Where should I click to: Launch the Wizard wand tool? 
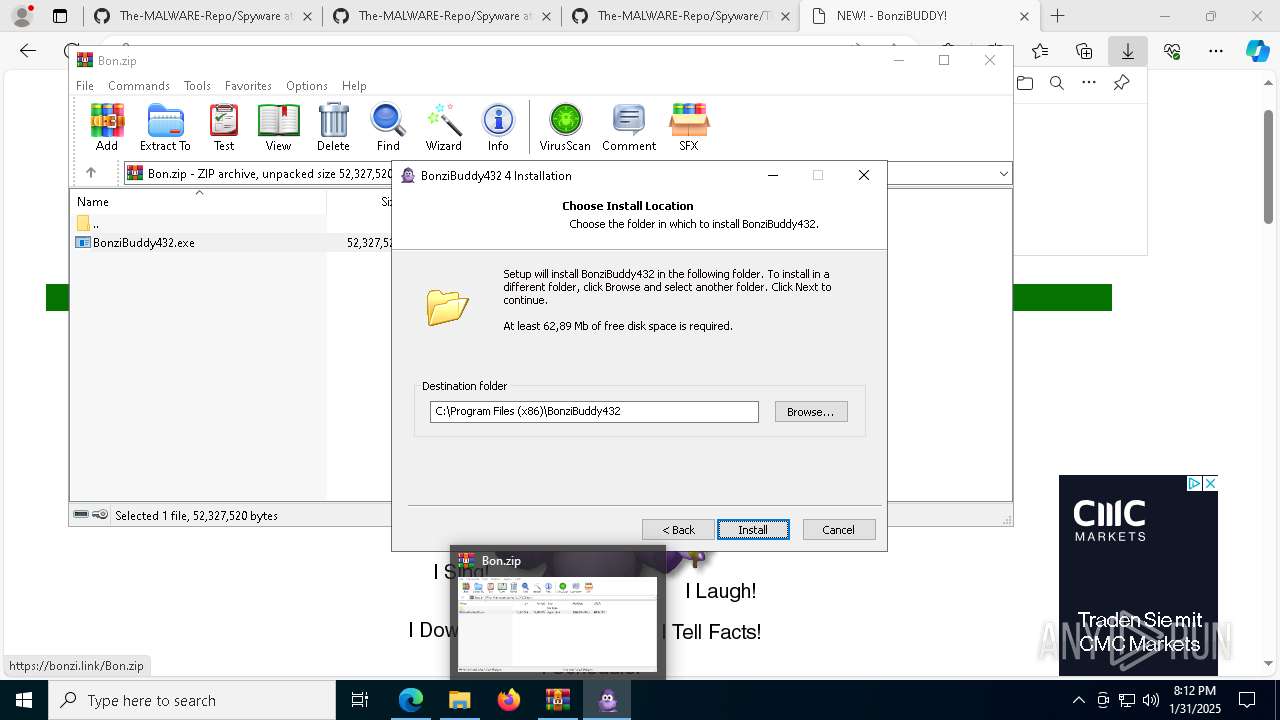click(443, 127)
